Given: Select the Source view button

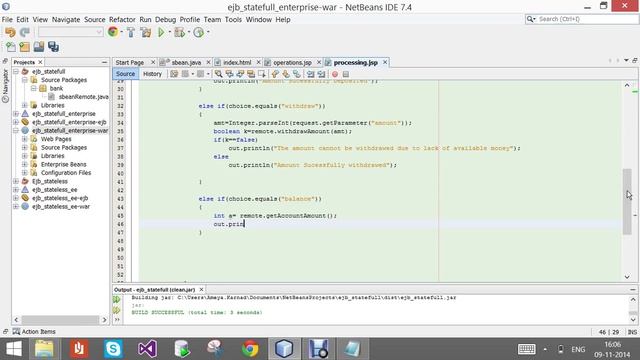Looking at the screenshot, I should click(125, 74).
